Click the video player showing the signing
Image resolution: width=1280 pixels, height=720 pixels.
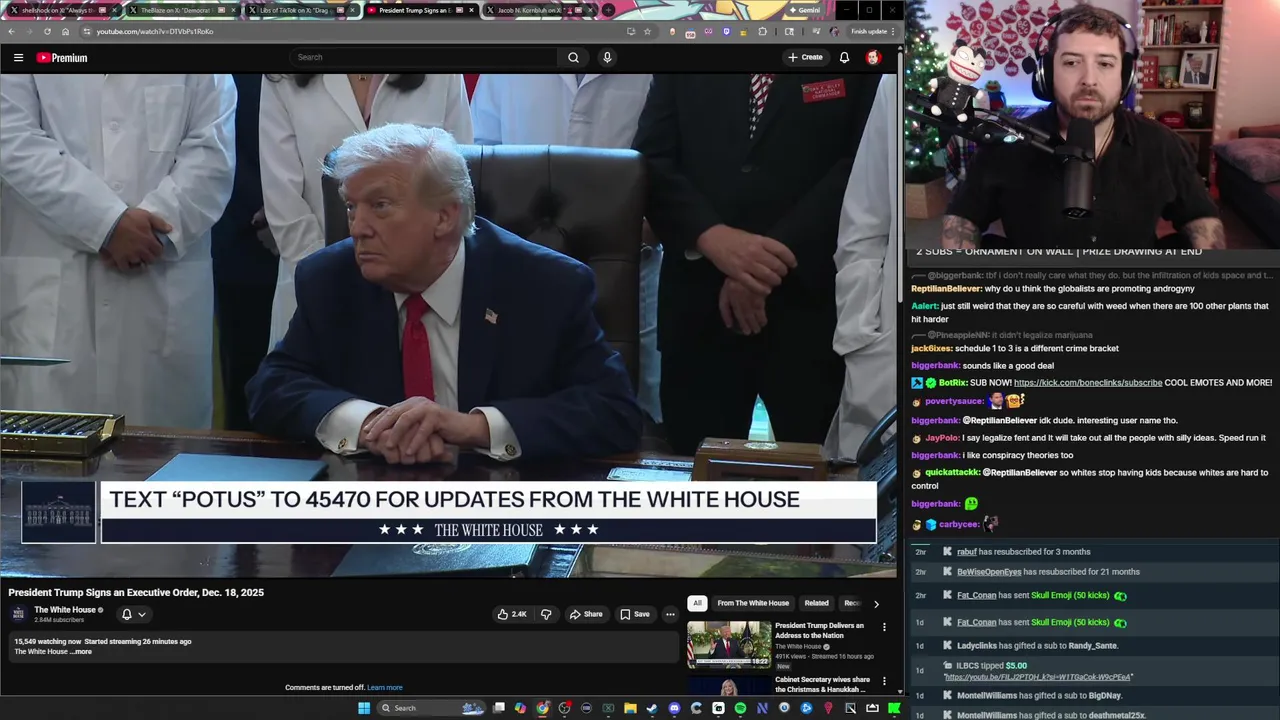[x=448, y=325]
